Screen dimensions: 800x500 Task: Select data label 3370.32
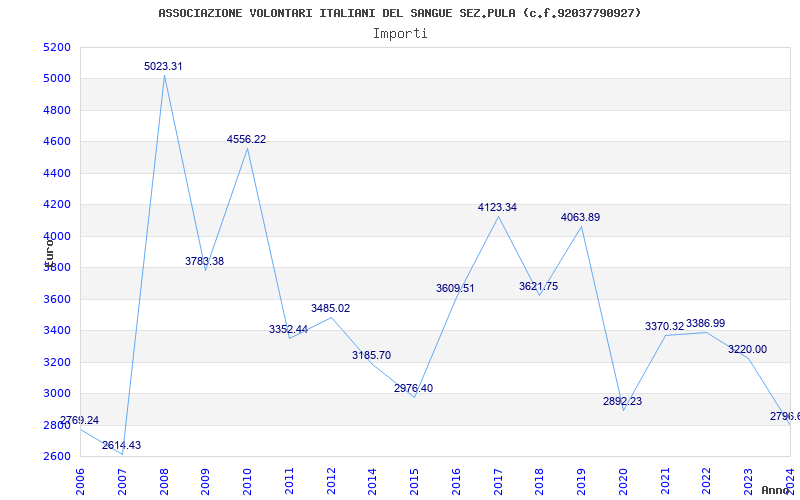click(664, 327)
